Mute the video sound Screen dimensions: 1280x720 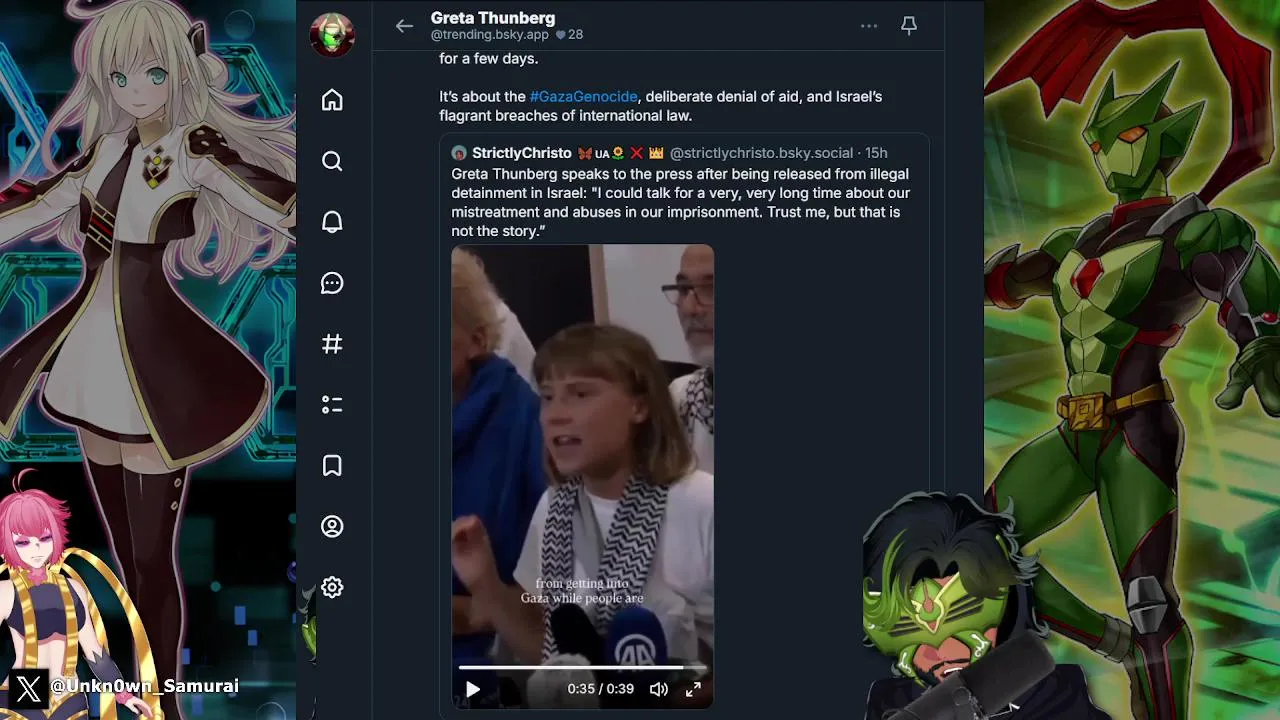click(658, 689)
